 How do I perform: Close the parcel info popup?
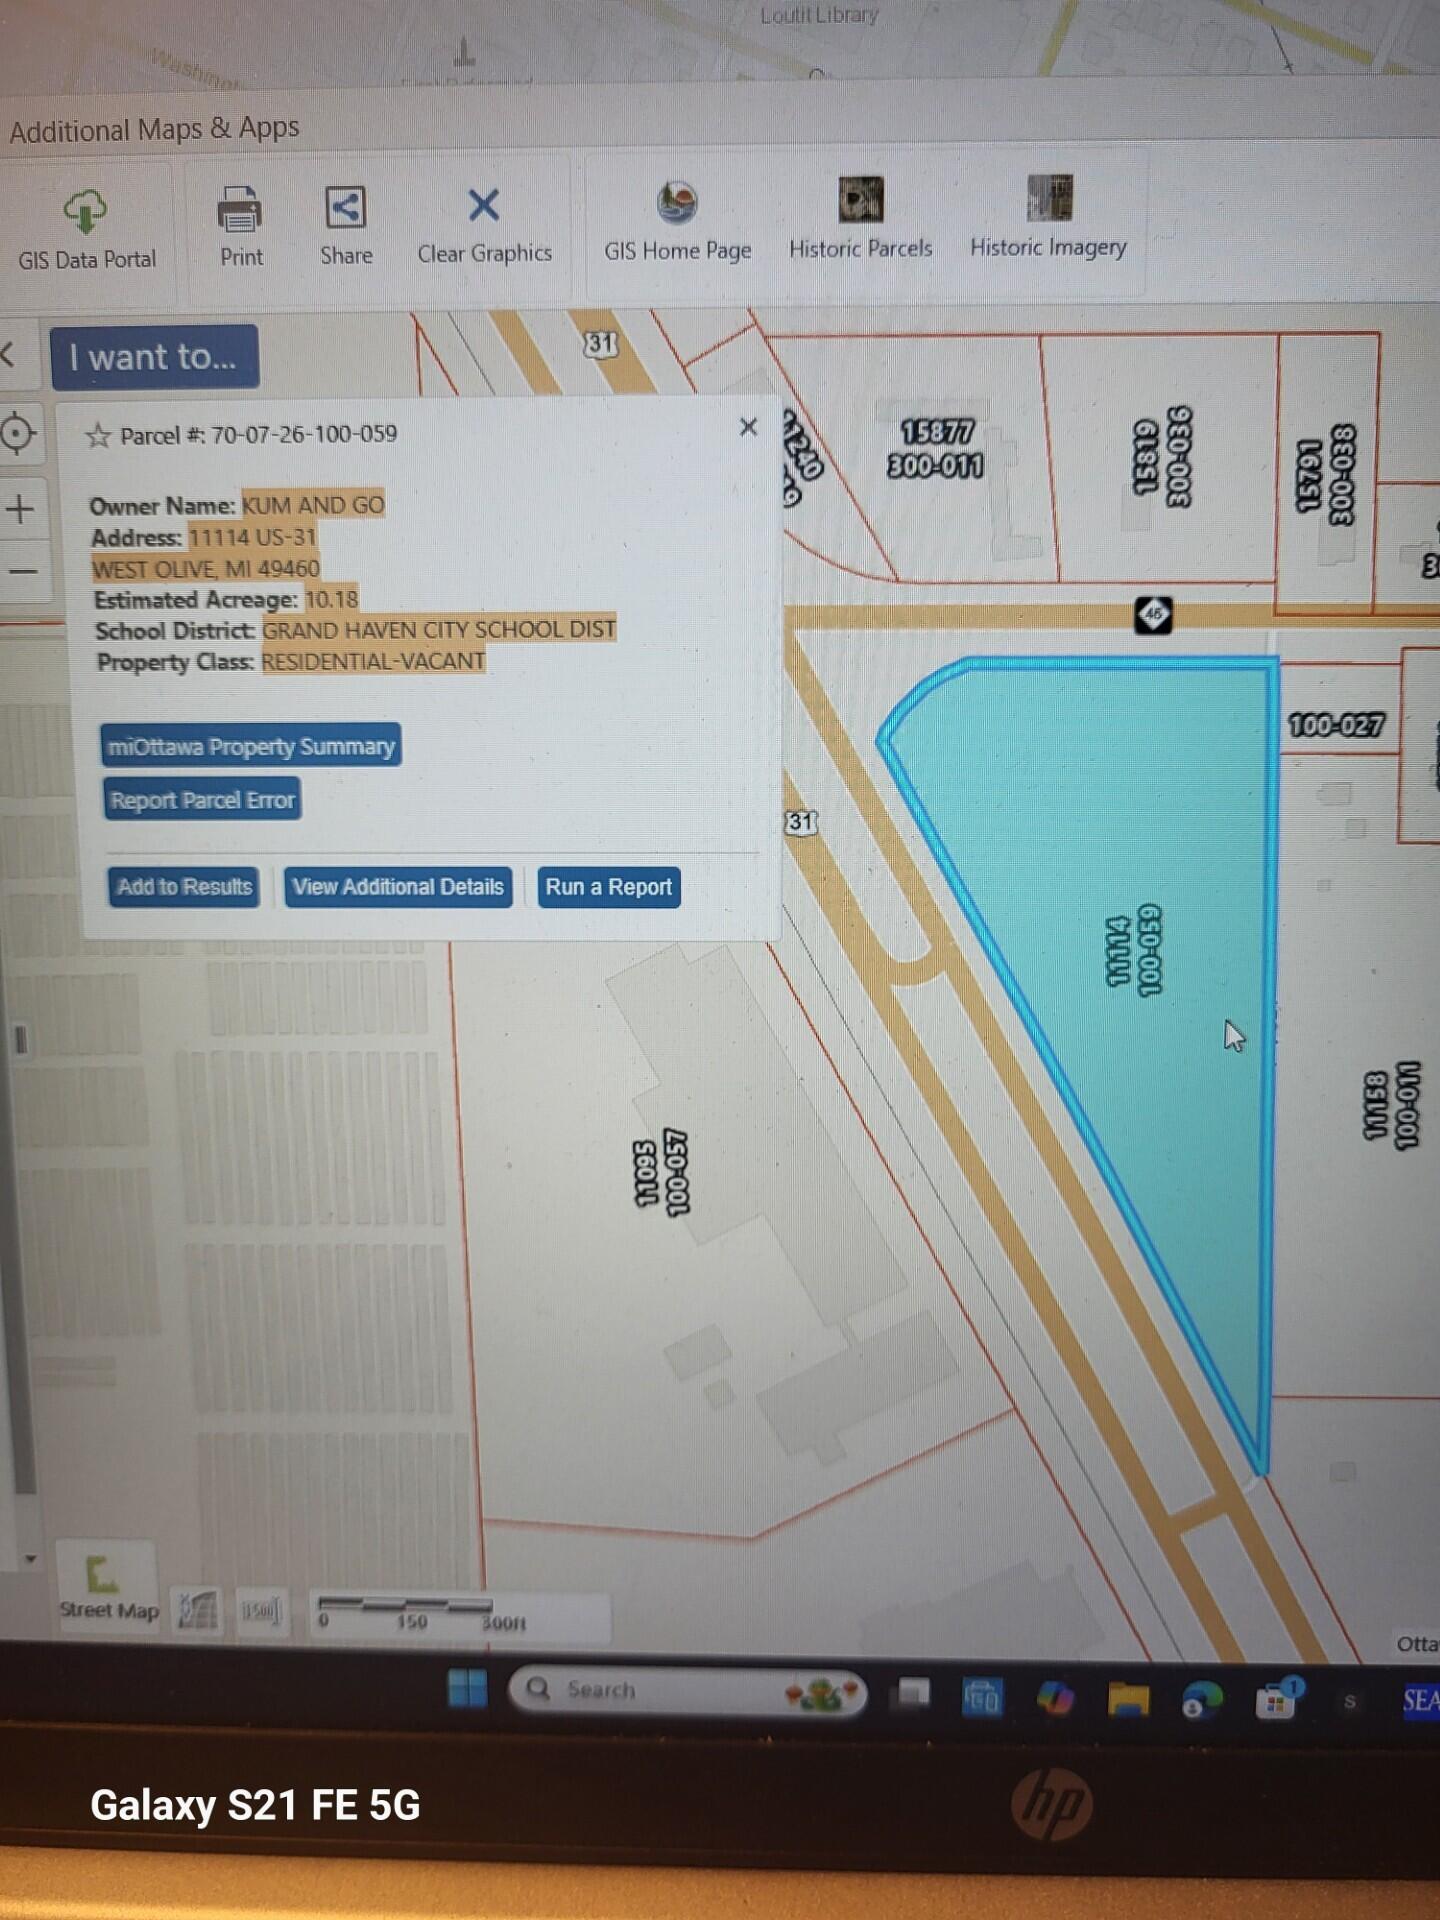coord(748,427)
